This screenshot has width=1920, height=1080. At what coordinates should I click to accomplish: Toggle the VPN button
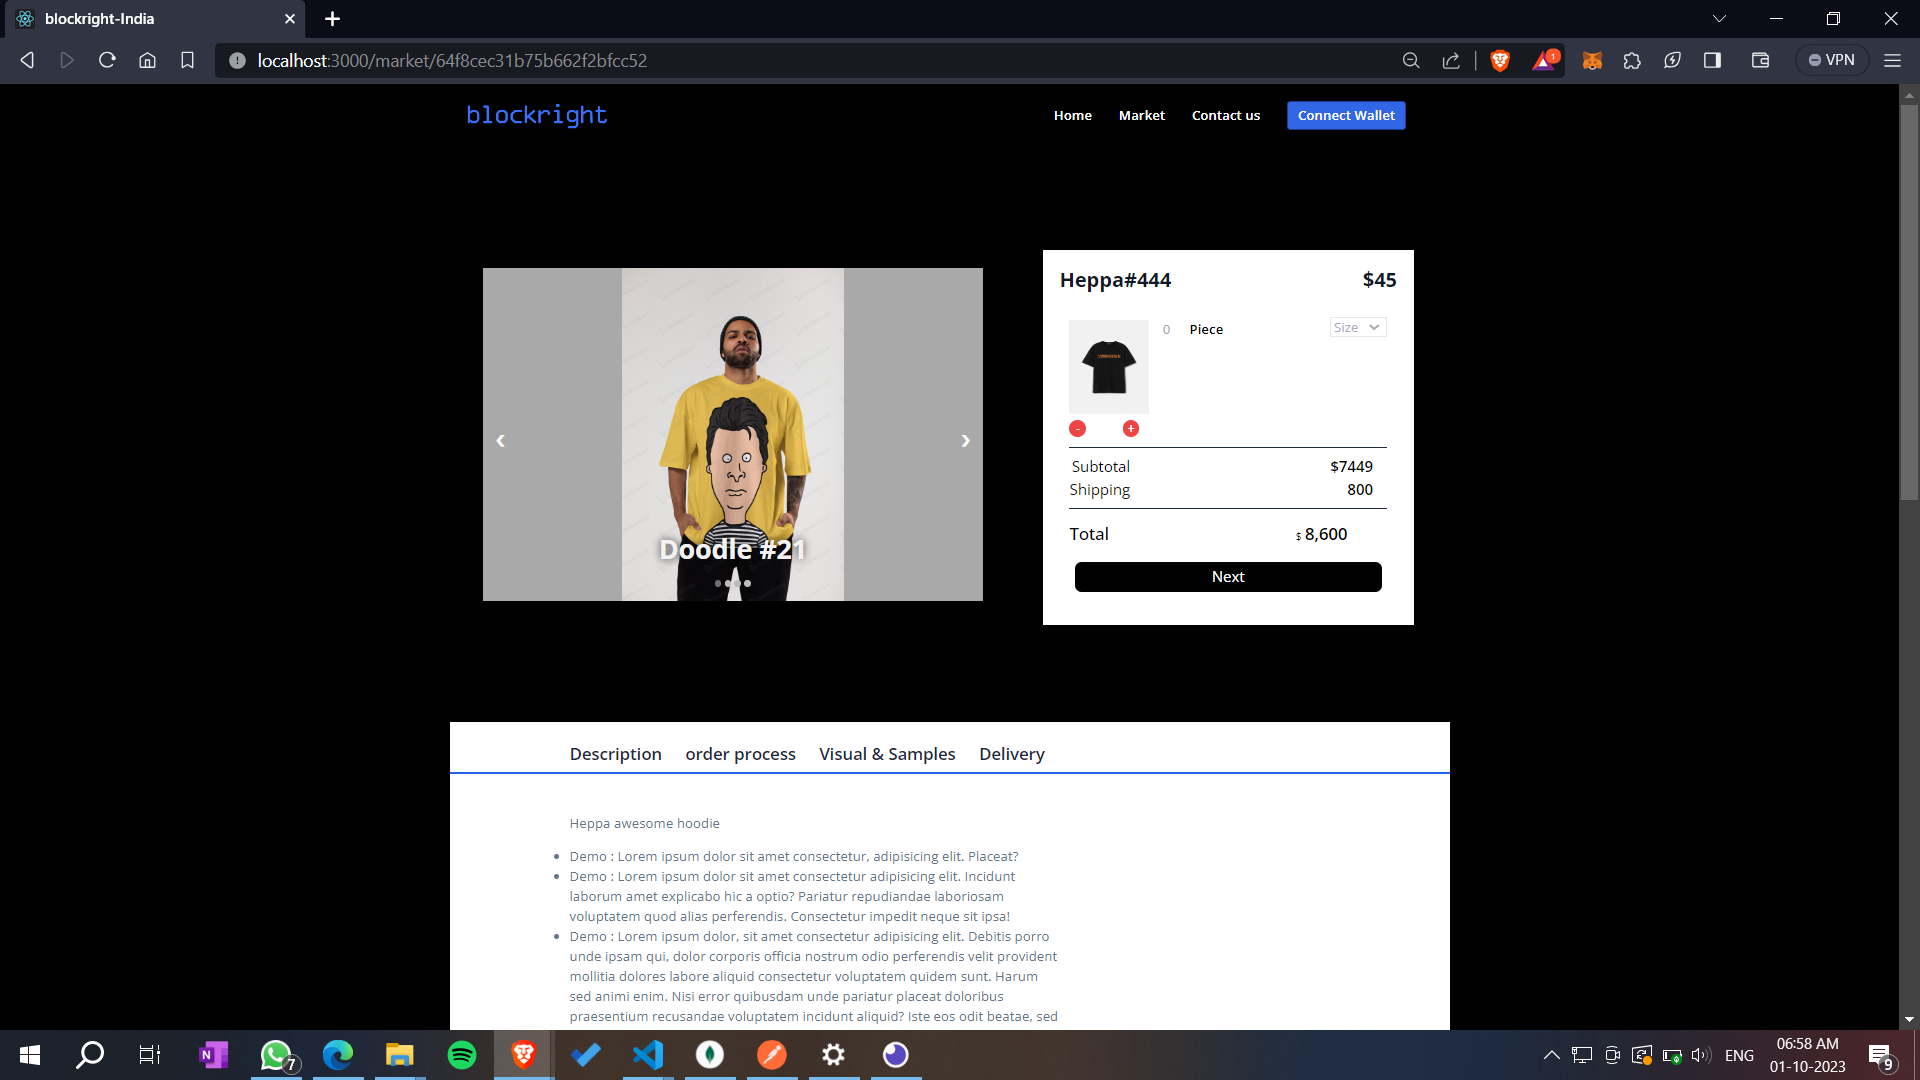[1832, 61]
